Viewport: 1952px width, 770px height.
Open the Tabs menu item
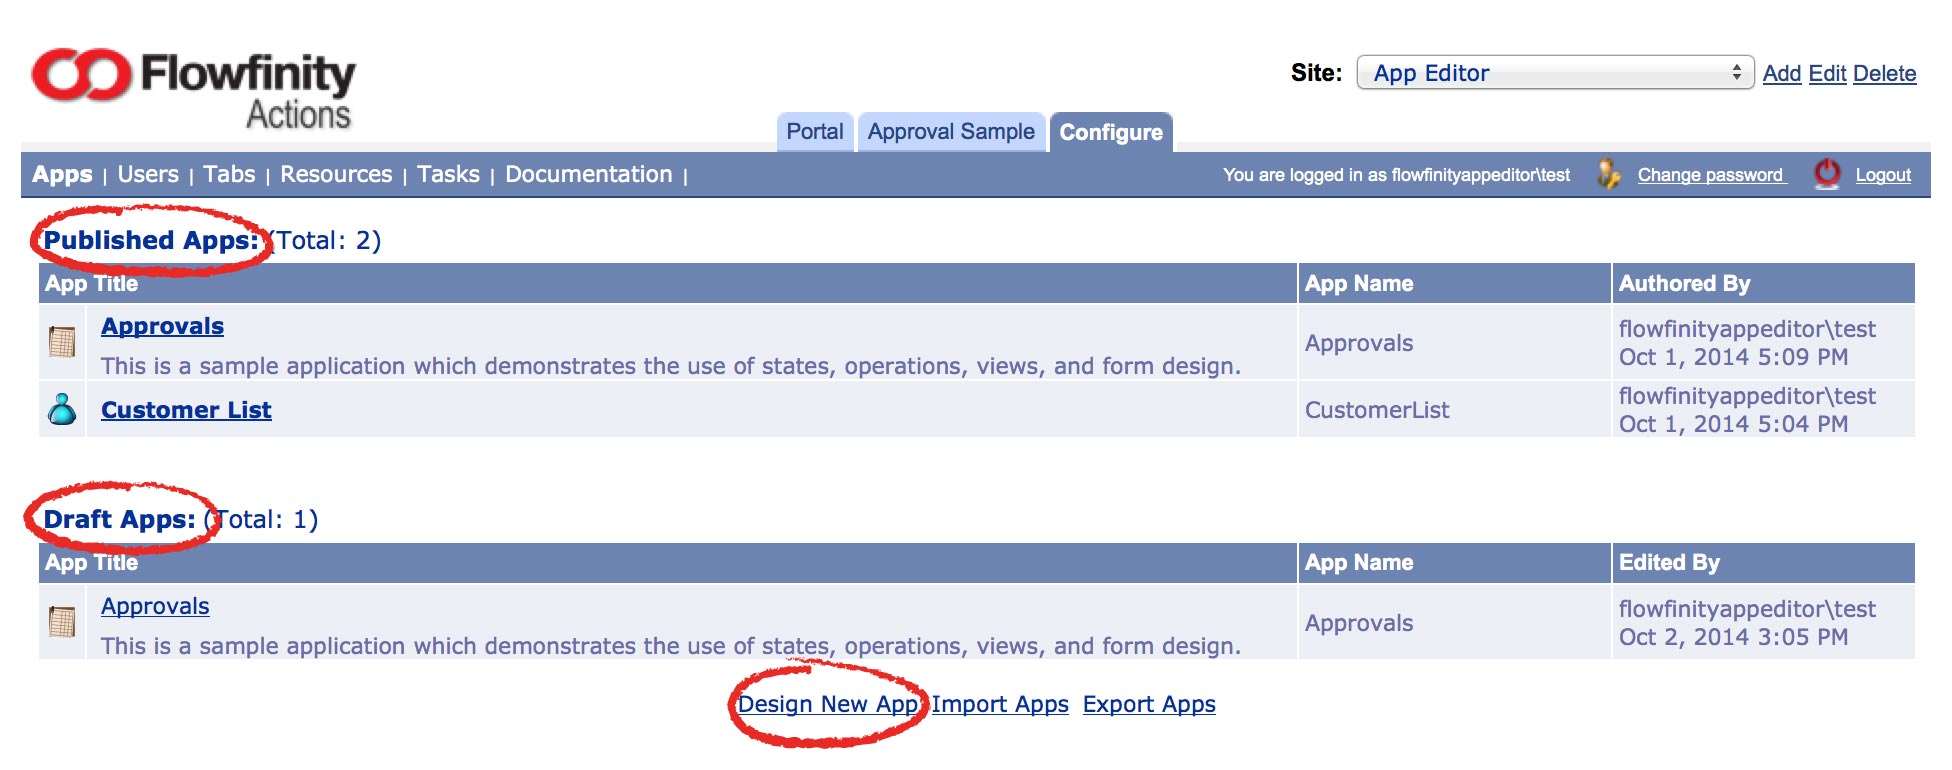[229, 174]
